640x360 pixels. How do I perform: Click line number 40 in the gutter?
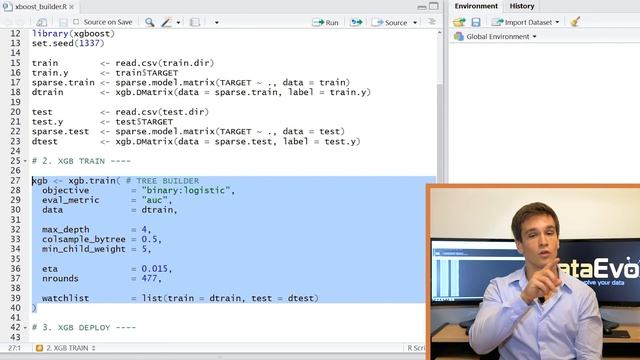[16, 308]
